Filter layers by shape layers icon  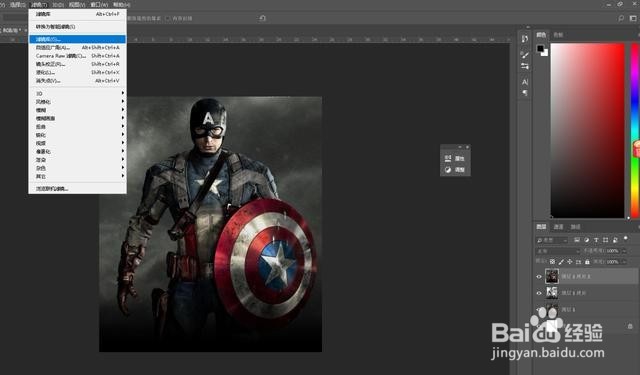tap(605, 240)
